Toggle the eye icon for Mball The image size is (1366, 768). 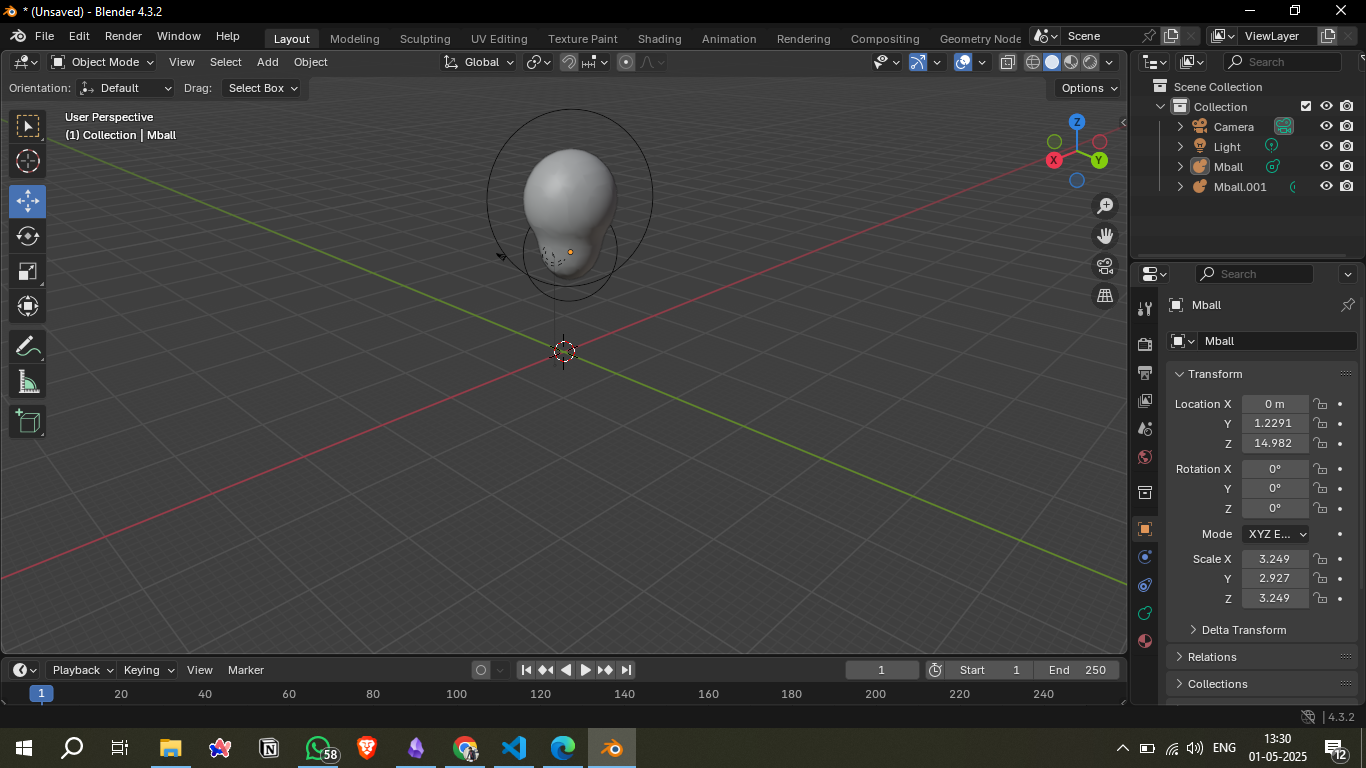pos(1326,167)
